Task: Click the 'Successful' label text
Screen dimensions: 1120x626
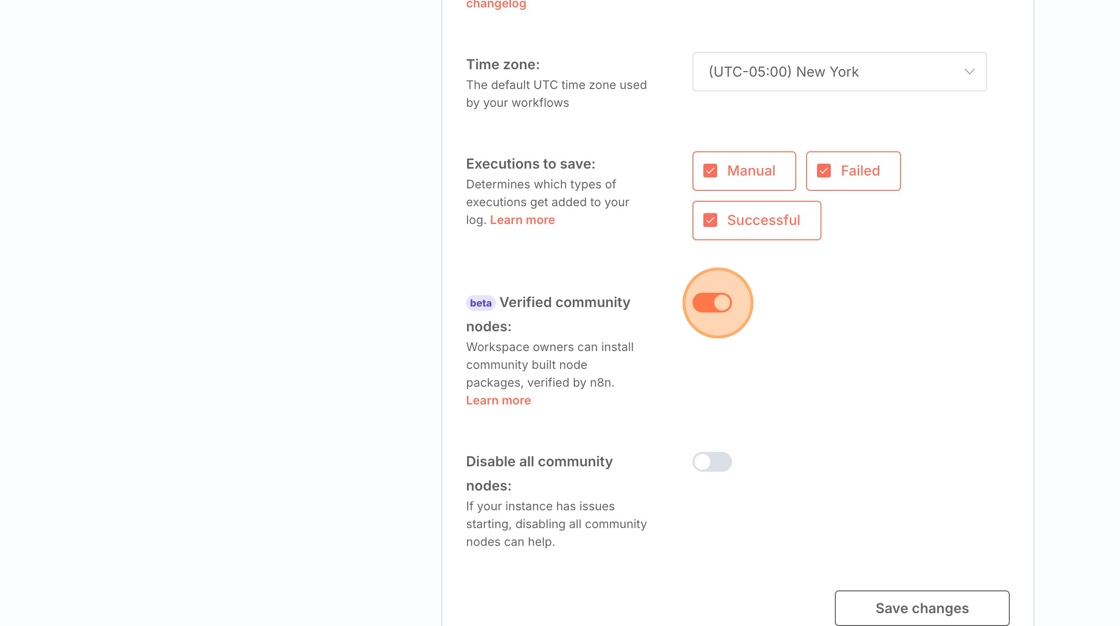Action: 763,220
